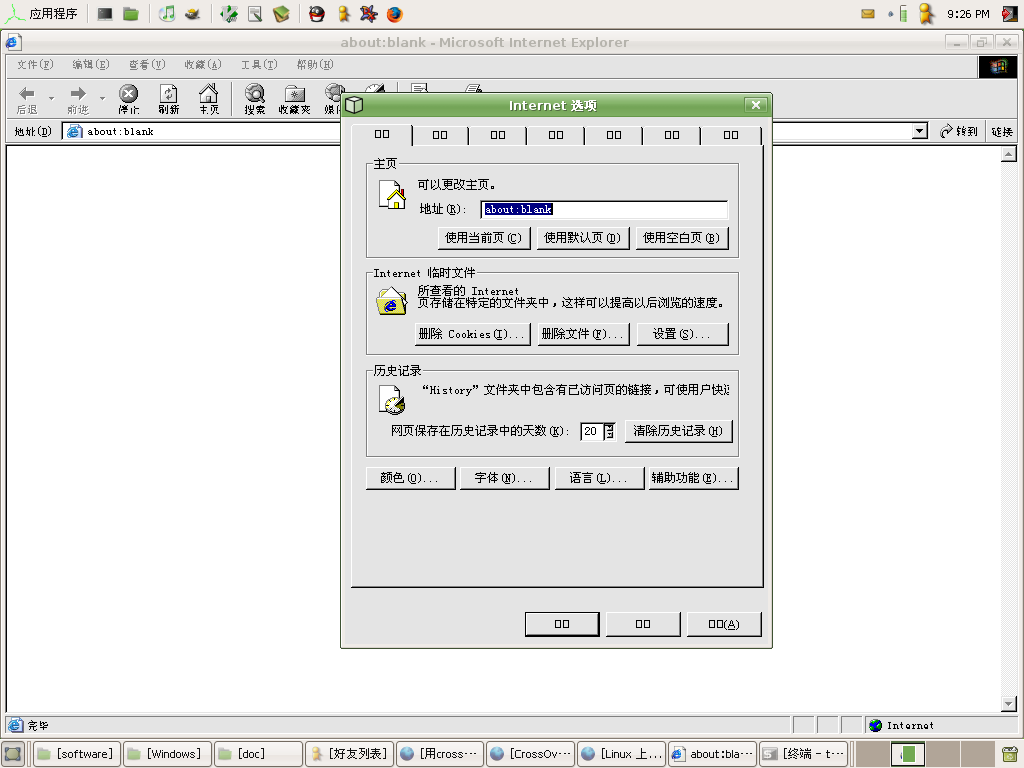This screenshot has height=768, width=1024.
Task: Open the green book dictionary launcher
Action: (x=281, y=14)
